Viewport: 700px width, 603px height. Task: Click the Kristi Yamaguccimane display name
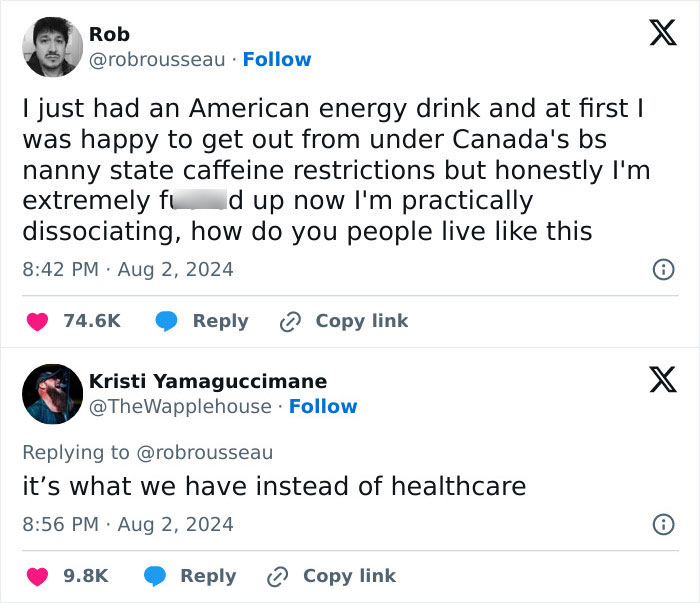tap(208, 381)
